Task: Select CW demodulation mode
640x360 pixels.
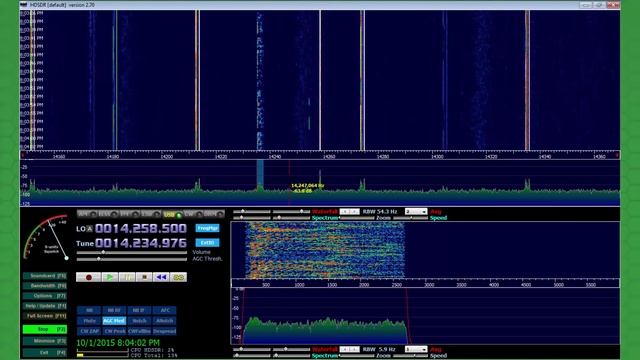Action: pyautogui.click(x=193, y=214)
